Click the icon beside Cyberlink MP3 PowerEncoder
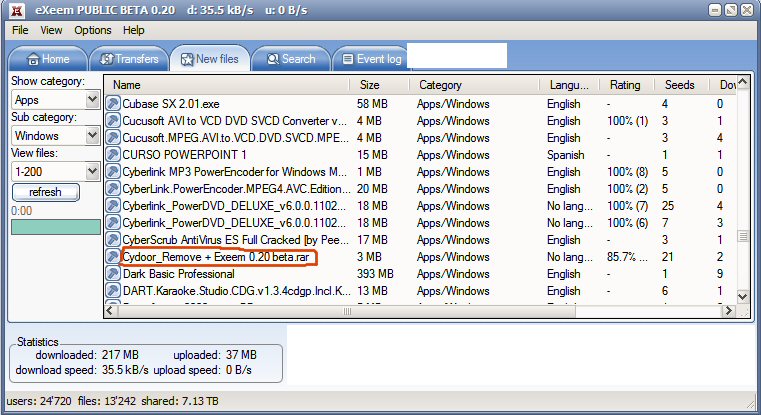The height and width of the screenshot is (415, 761). pyautogui.click(x=113, y=171)
